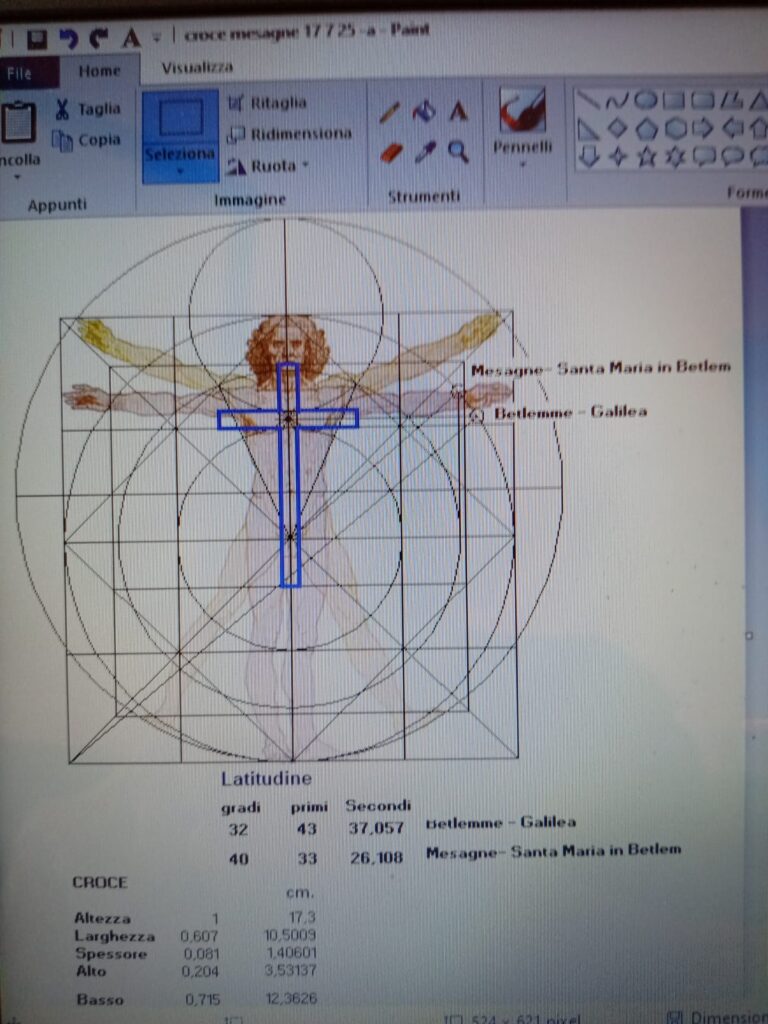Screen dimensions: 768x1024
Task: Switch to the Visualizza tab
Action: point(197,67)
